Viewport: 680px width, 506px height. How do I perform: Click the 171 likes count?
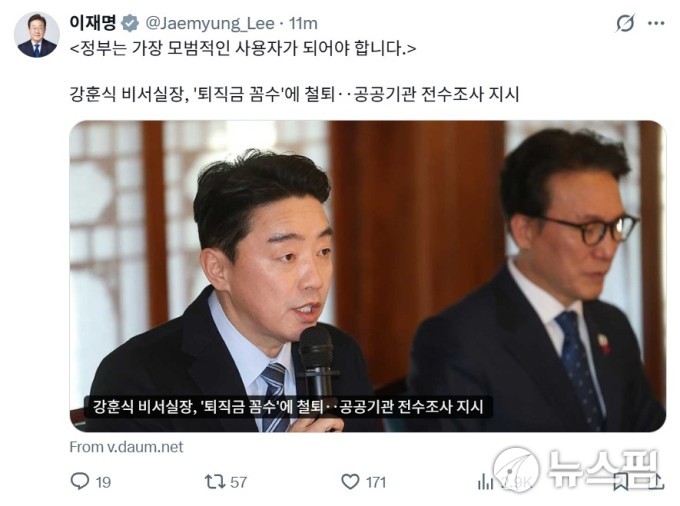tap(376, 482)
